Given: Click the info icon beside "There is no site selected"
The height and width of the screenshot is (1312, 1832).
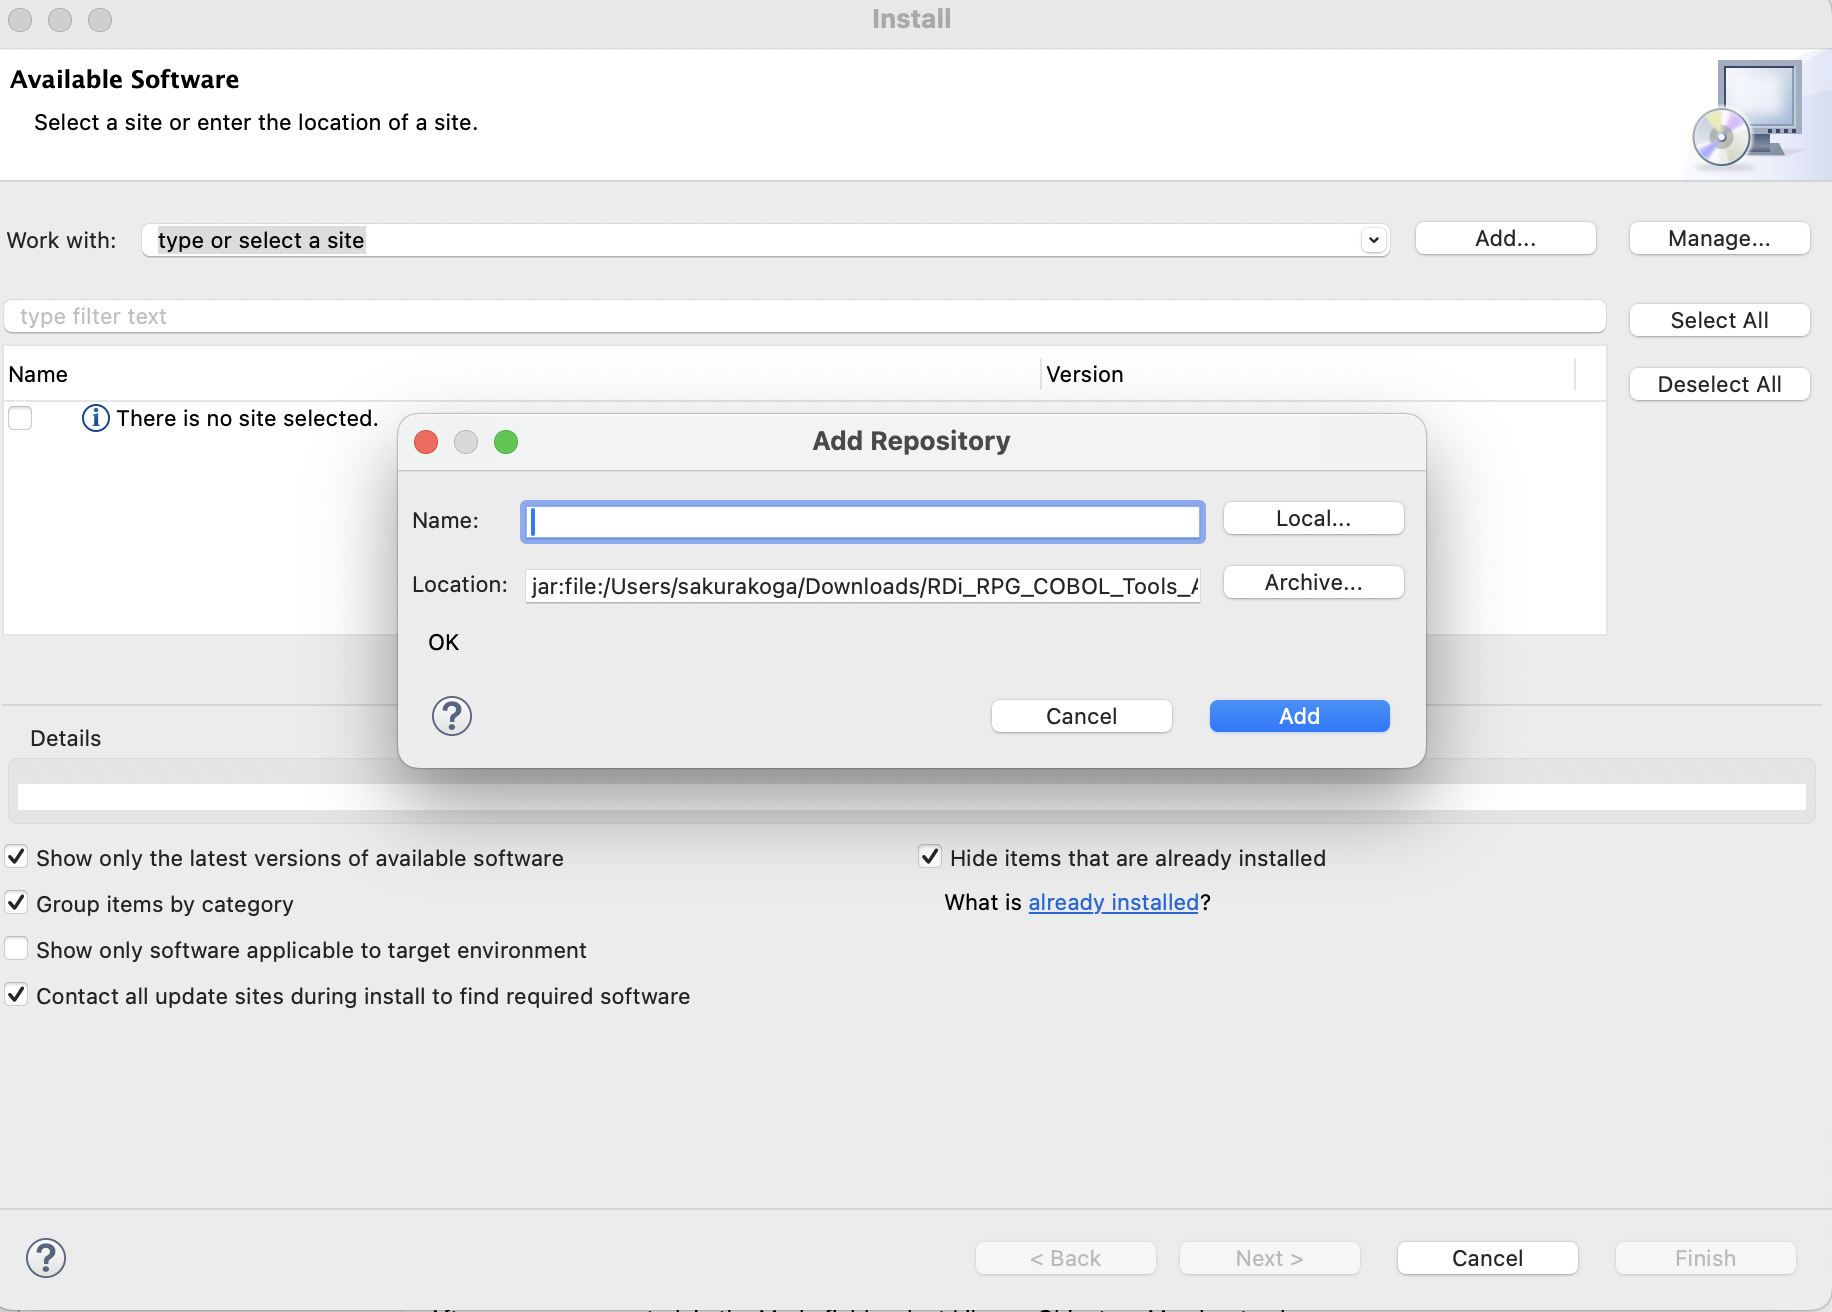Looking at the screenshot, I should click(95, 418).
